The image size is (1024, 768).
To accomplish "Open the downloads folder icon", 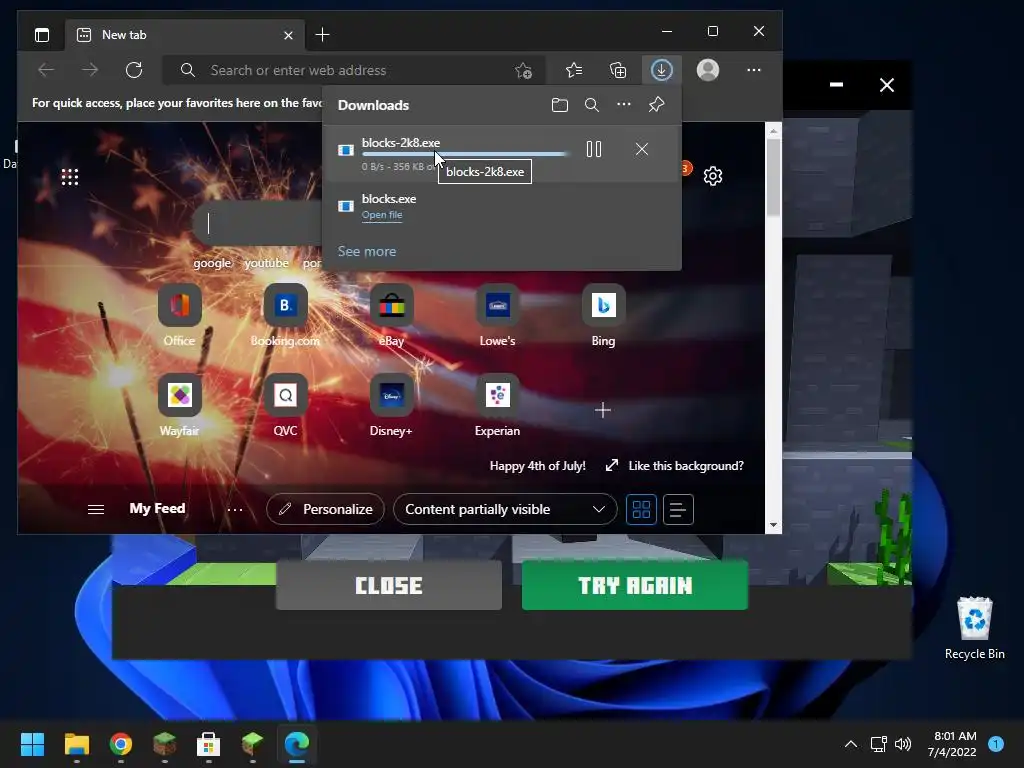I will coord(560,105).
